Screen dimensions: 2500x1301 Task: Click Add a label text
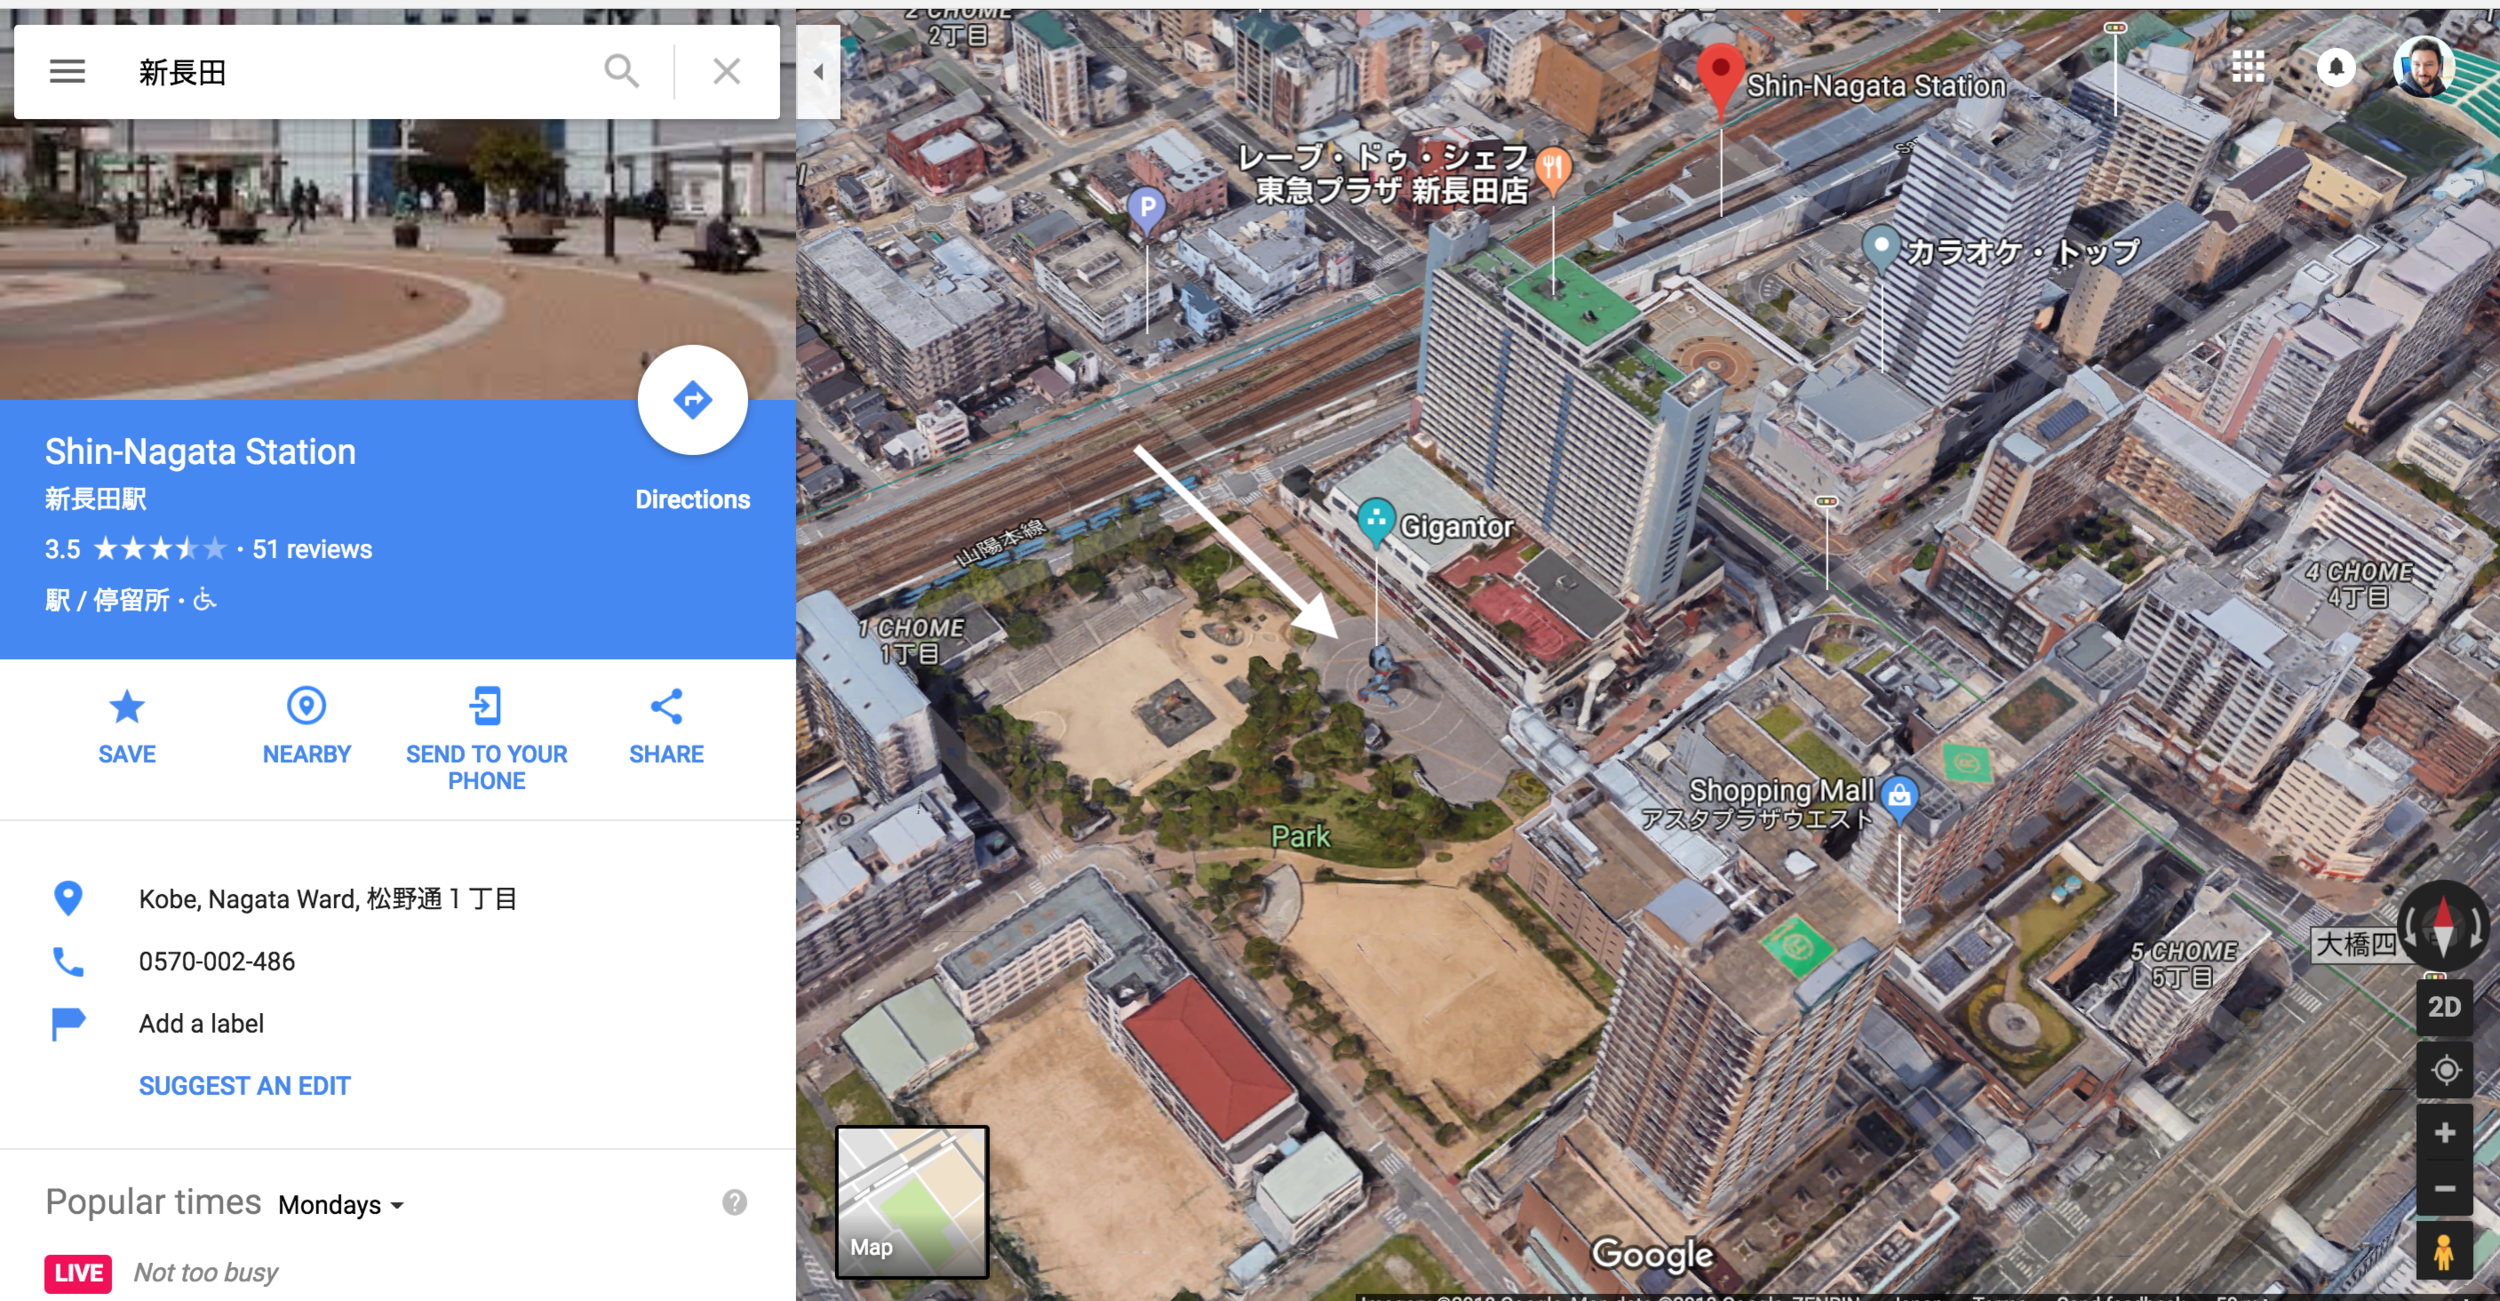pyautogui.click(x=201, y=1023)
